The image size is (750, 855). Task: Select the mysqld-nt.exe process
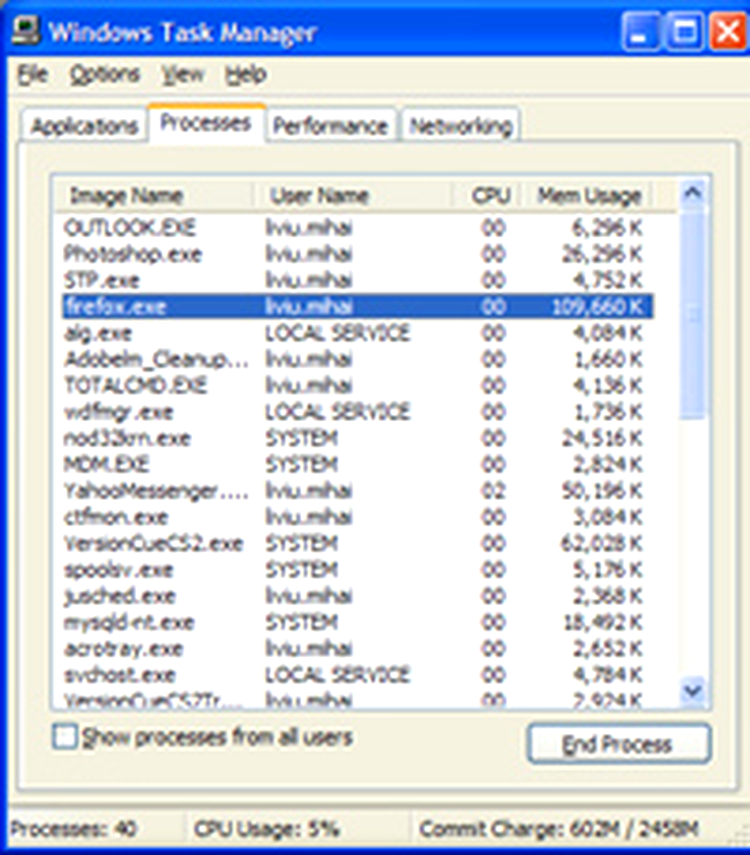(x=357, y=622)
